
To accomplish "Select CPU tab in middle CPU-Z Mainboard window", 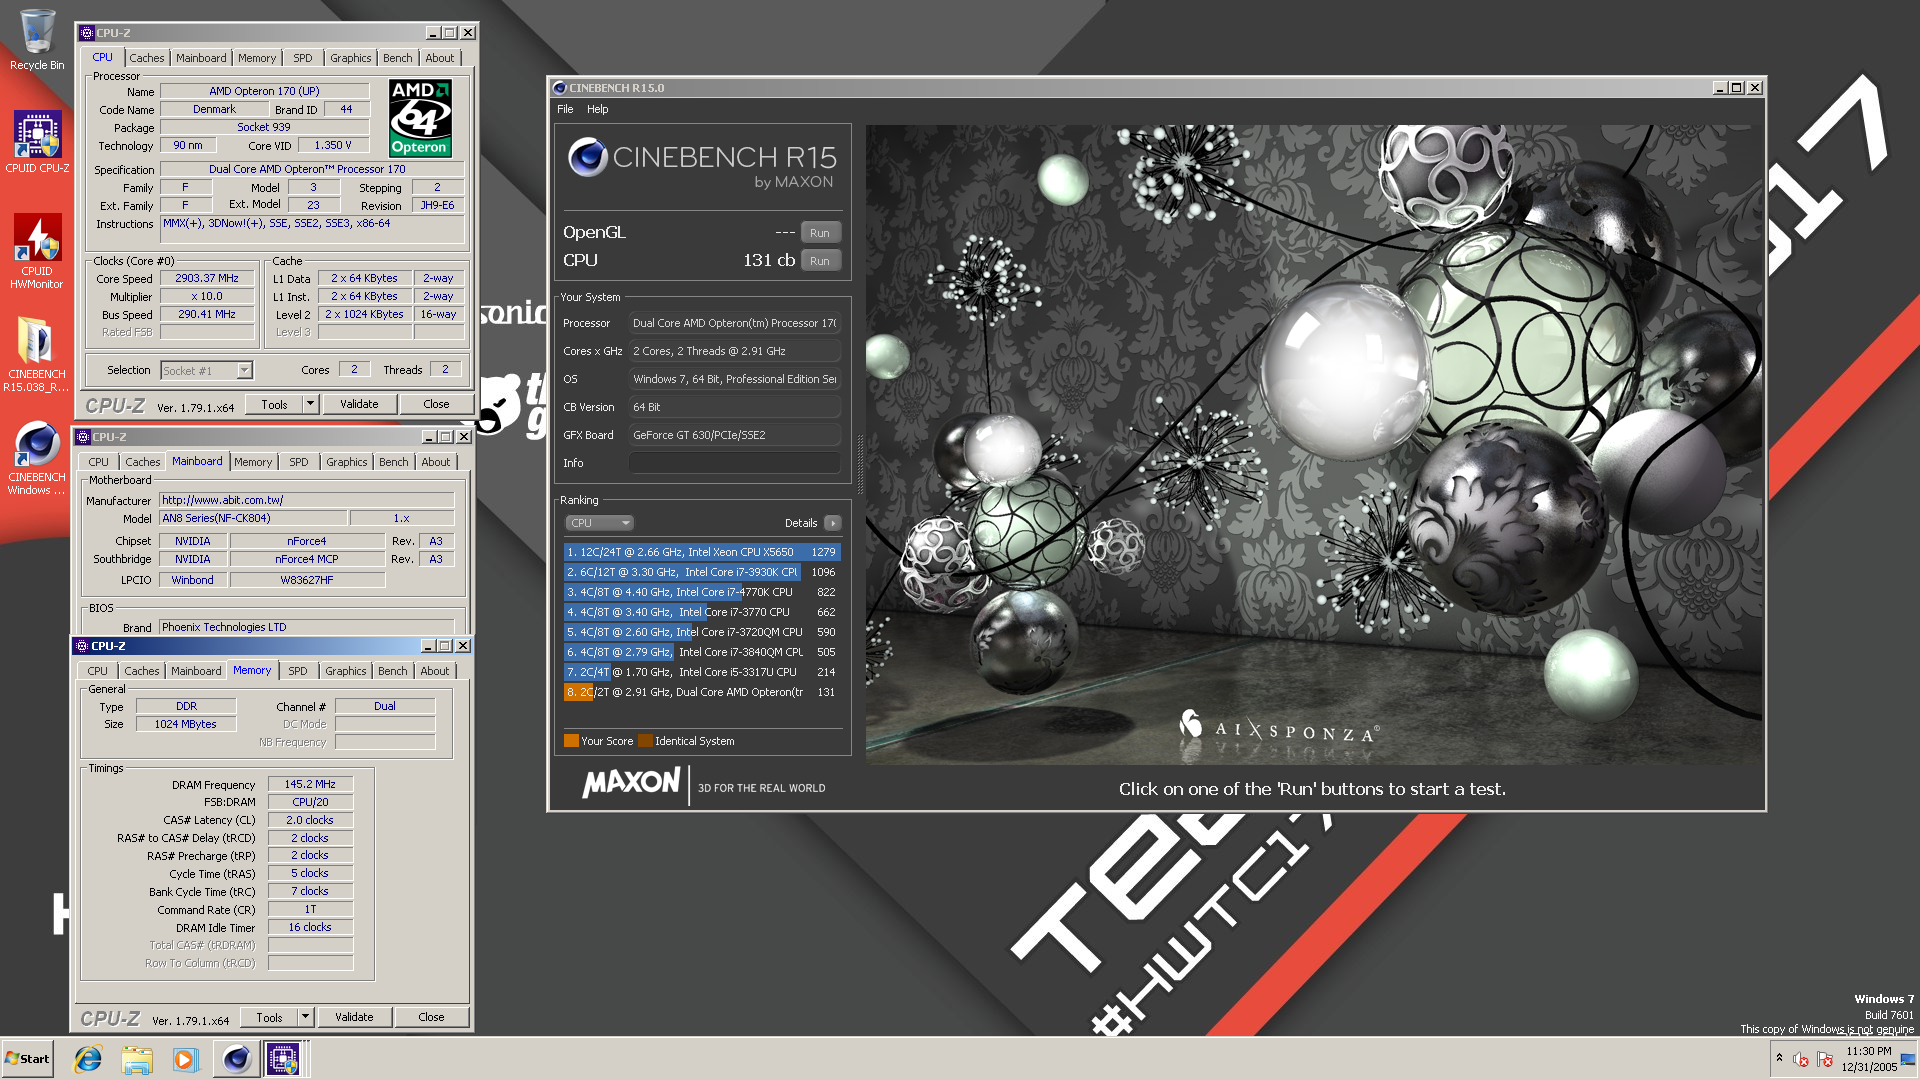I will (x=98, y=462).
